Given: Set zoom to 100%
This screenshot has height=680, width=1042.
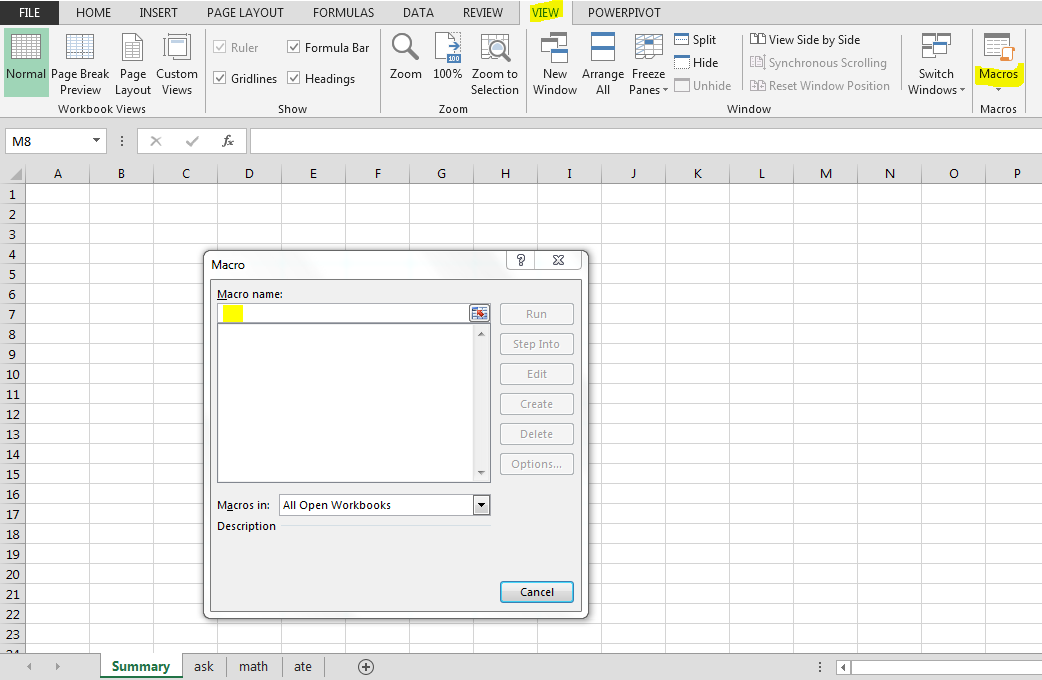Looking at the screenshot, I should coord(447,57).
